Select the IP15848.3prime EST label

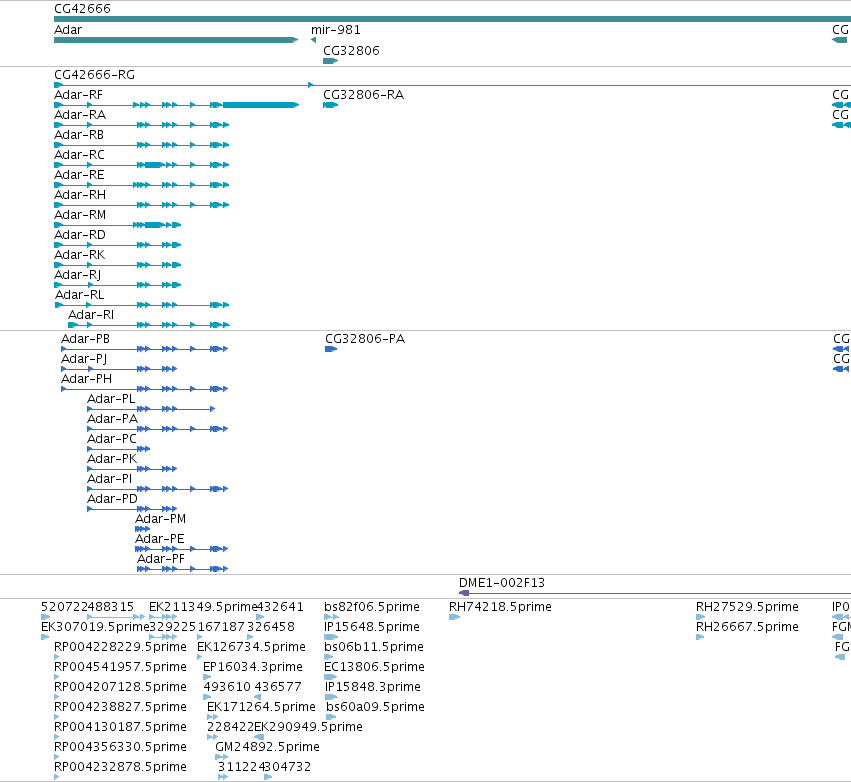[373, 687]
